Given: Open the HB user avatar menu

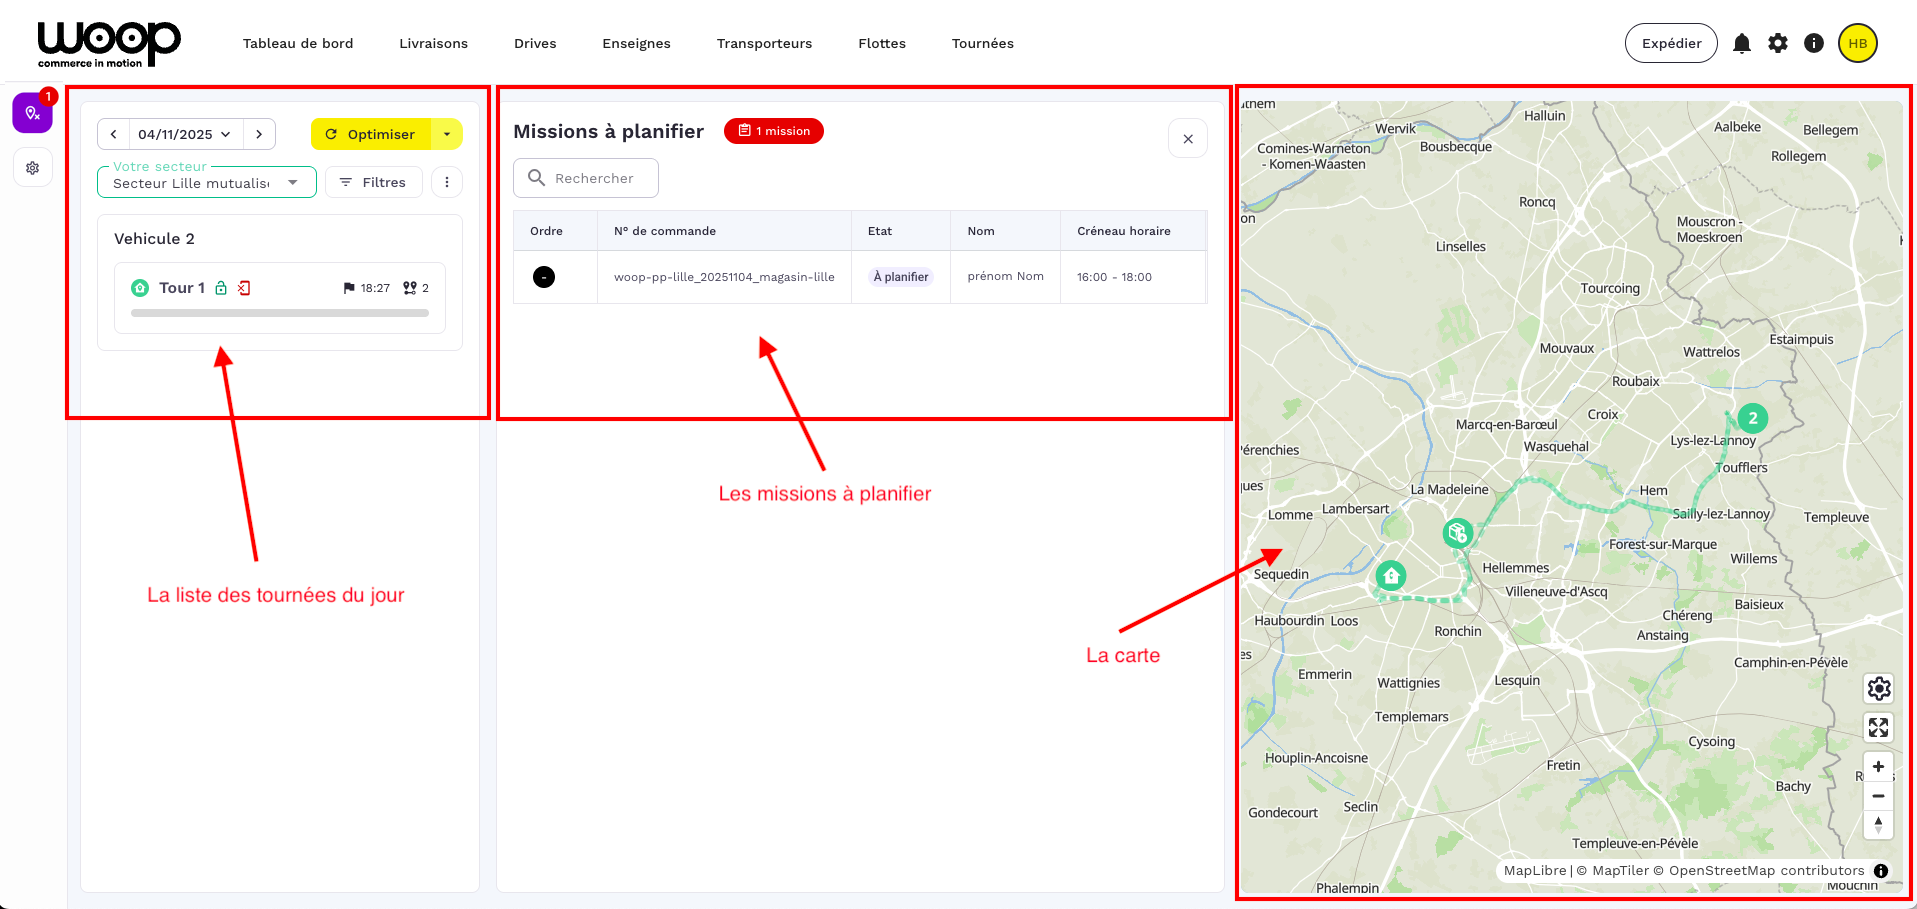Looking at the screenshot, I should [1857, 43].
